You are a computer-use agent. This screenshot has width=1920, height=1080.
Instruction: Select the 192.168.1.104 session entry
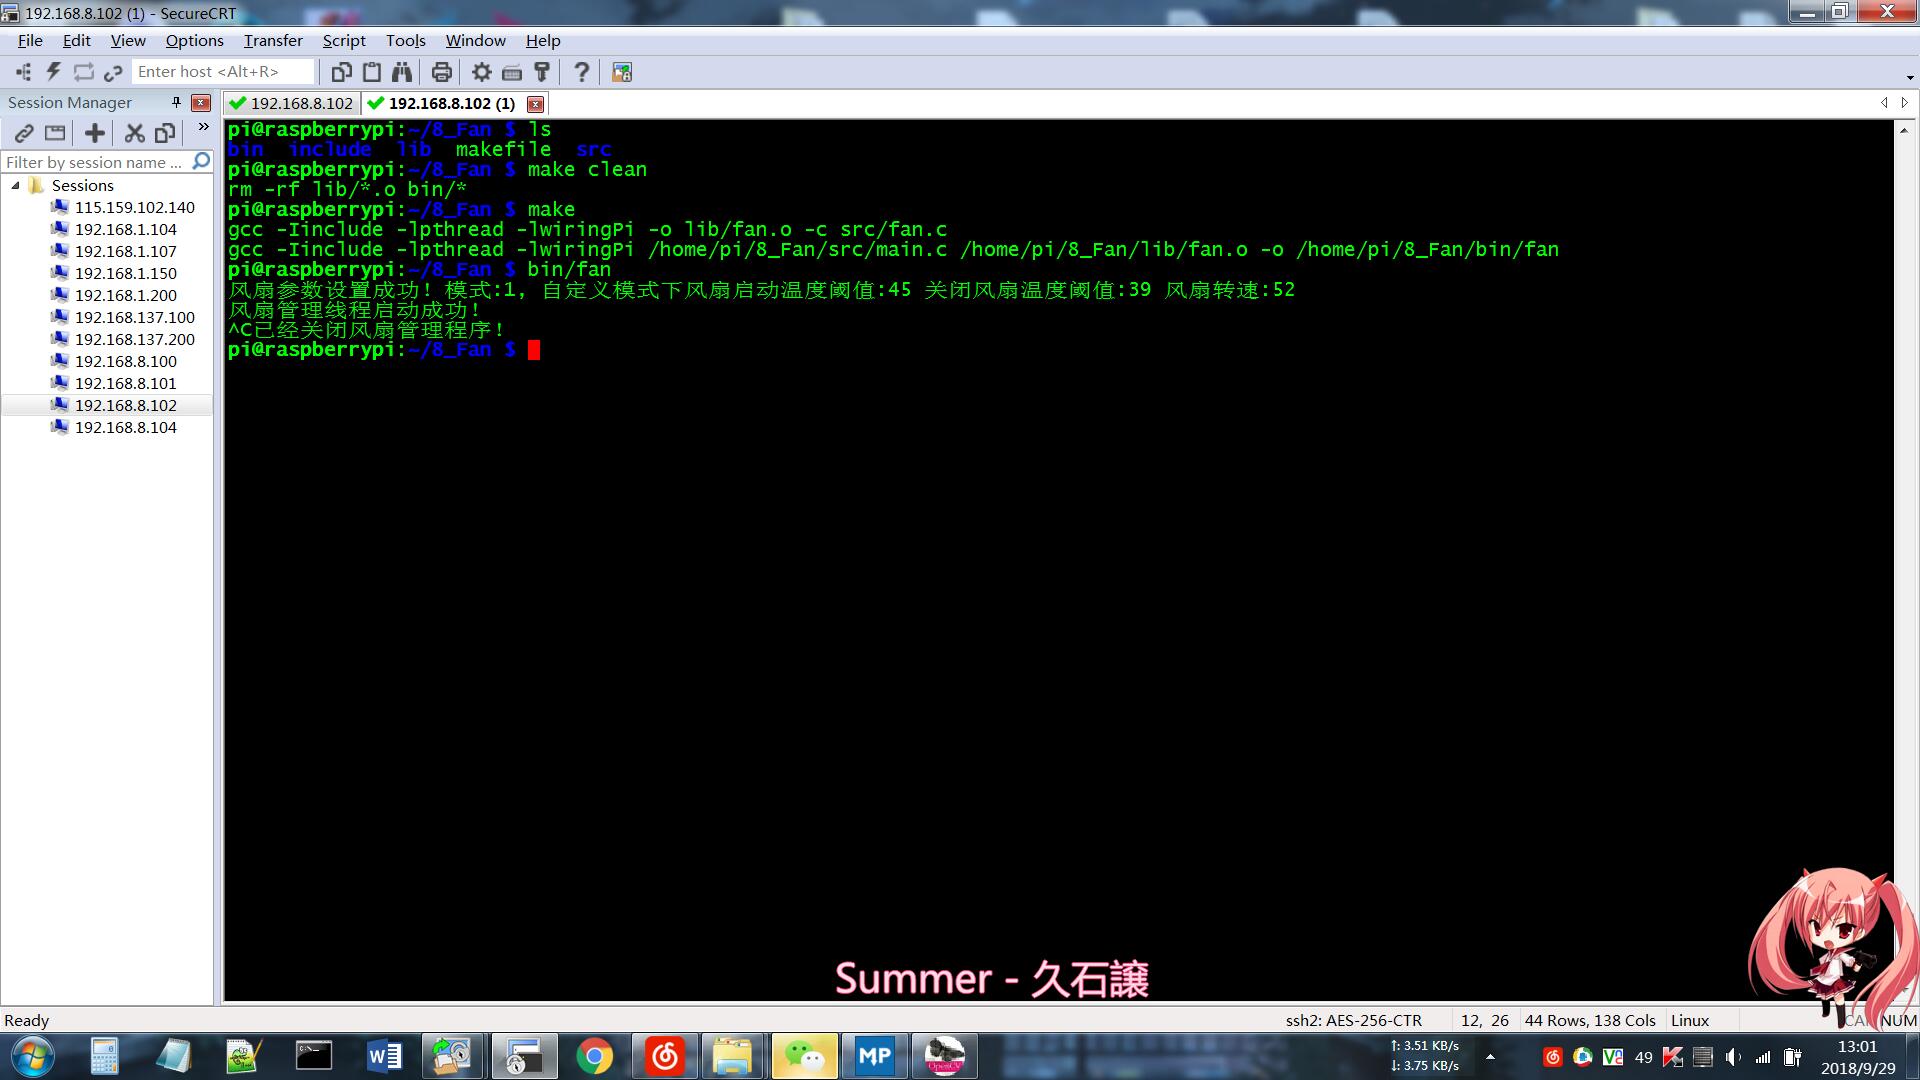(x=125, y=228)
